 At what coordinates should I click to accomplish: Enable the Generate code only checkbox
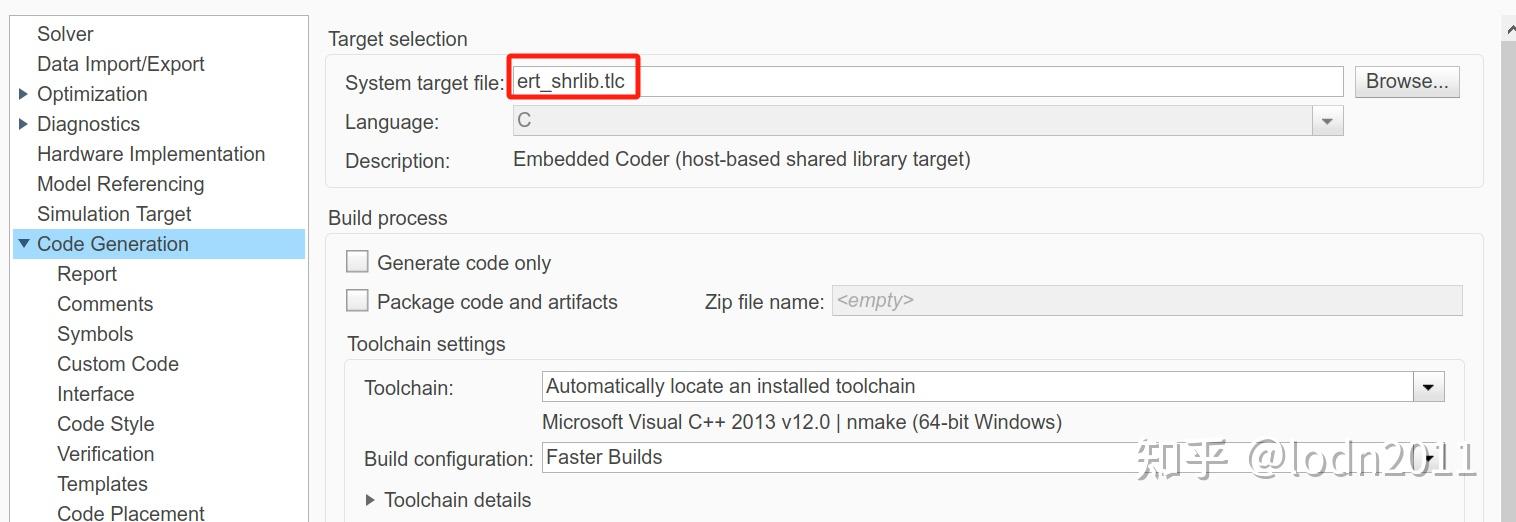point(357,262)
